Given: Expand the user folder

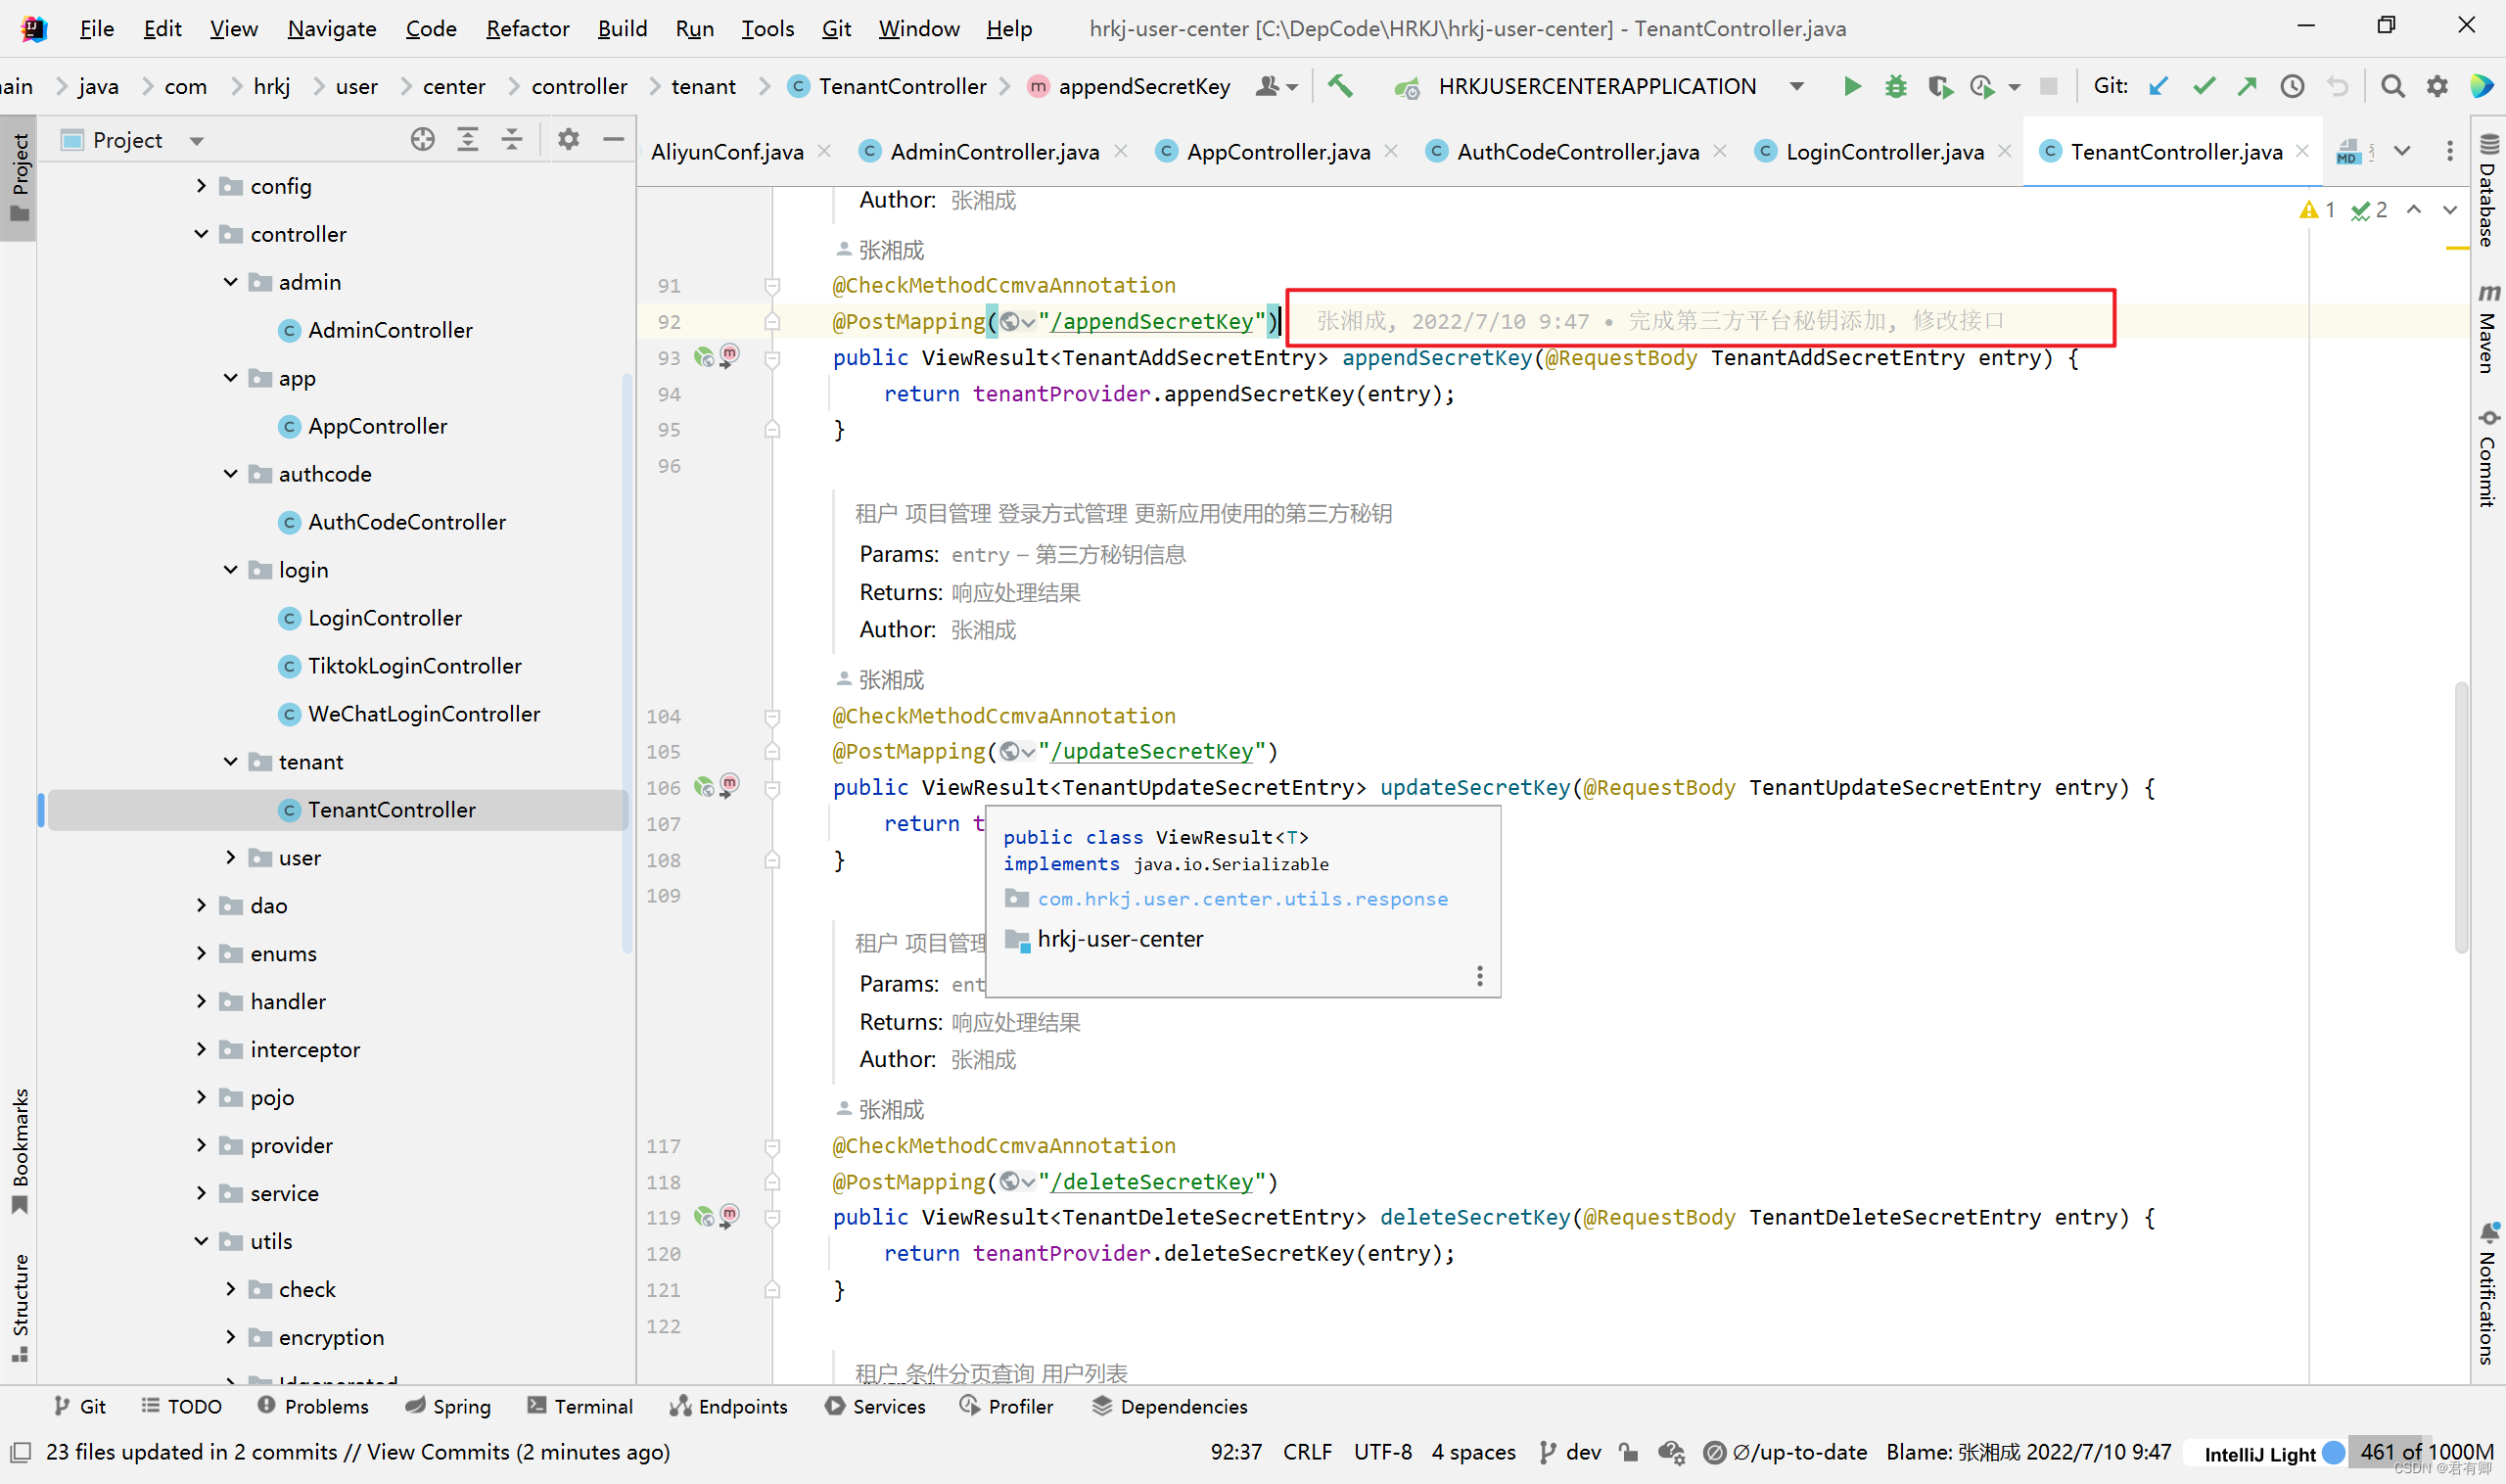Looking at the screenshot, I should click(230, 858).
